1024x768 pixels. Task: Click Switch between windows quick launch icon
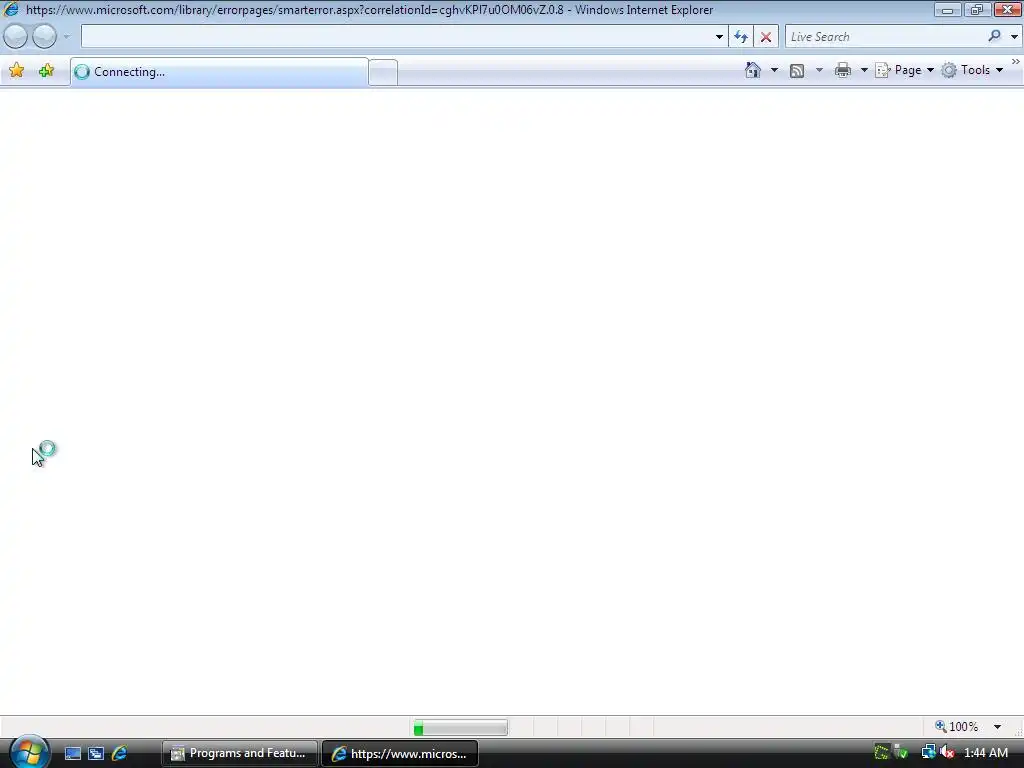click(96, 754)
